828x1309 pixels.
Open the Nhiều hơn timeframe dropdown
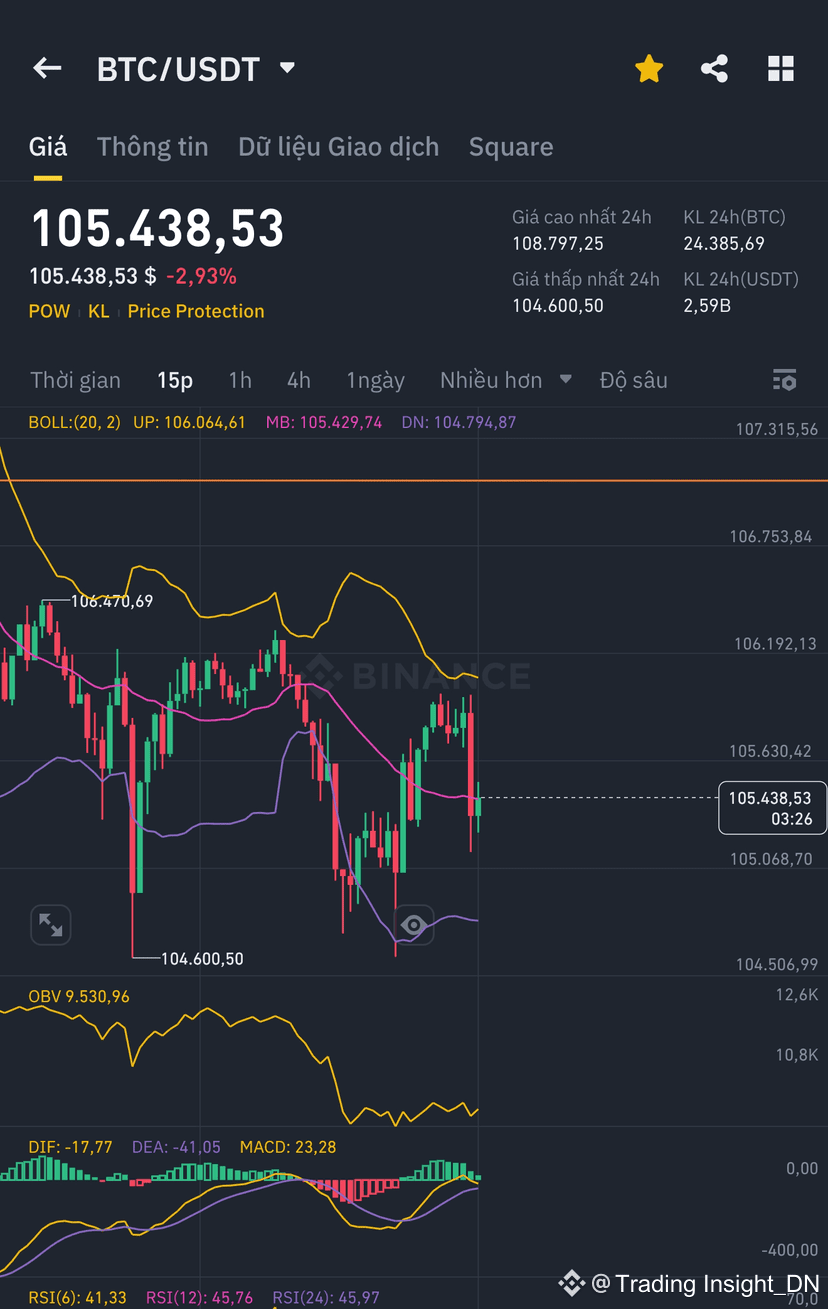pyautogui.click(x=506, y=380)
